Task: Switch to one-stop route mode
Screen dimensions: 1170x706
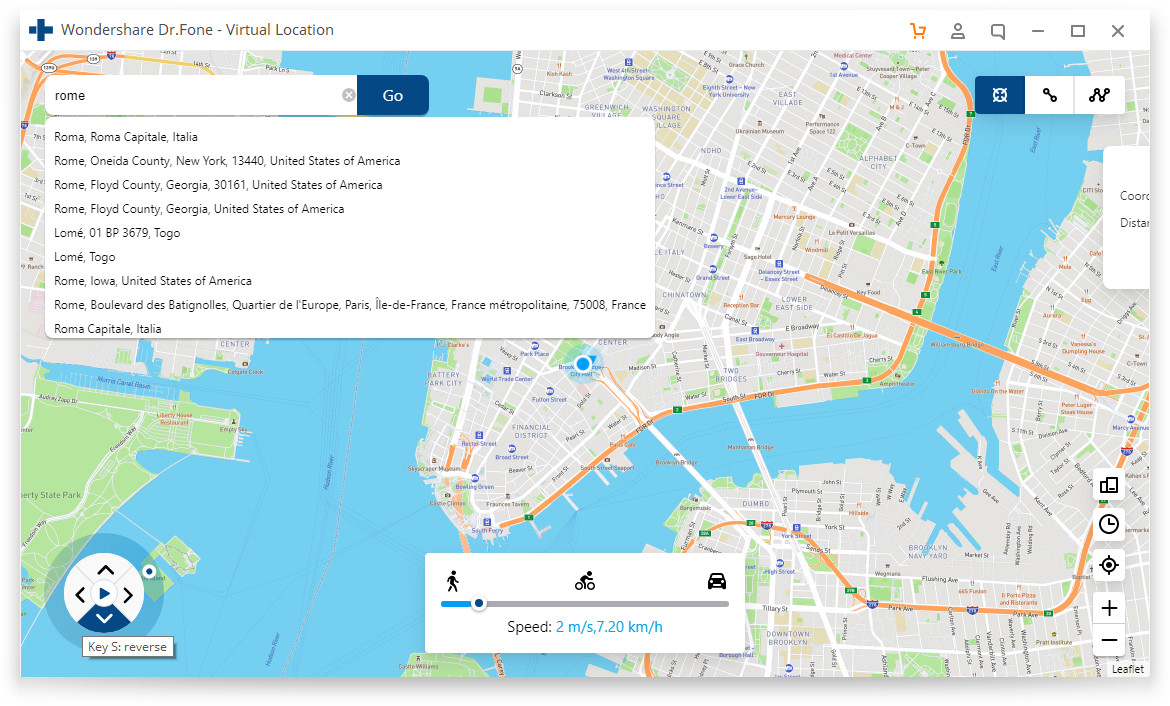Action: 1048,94
